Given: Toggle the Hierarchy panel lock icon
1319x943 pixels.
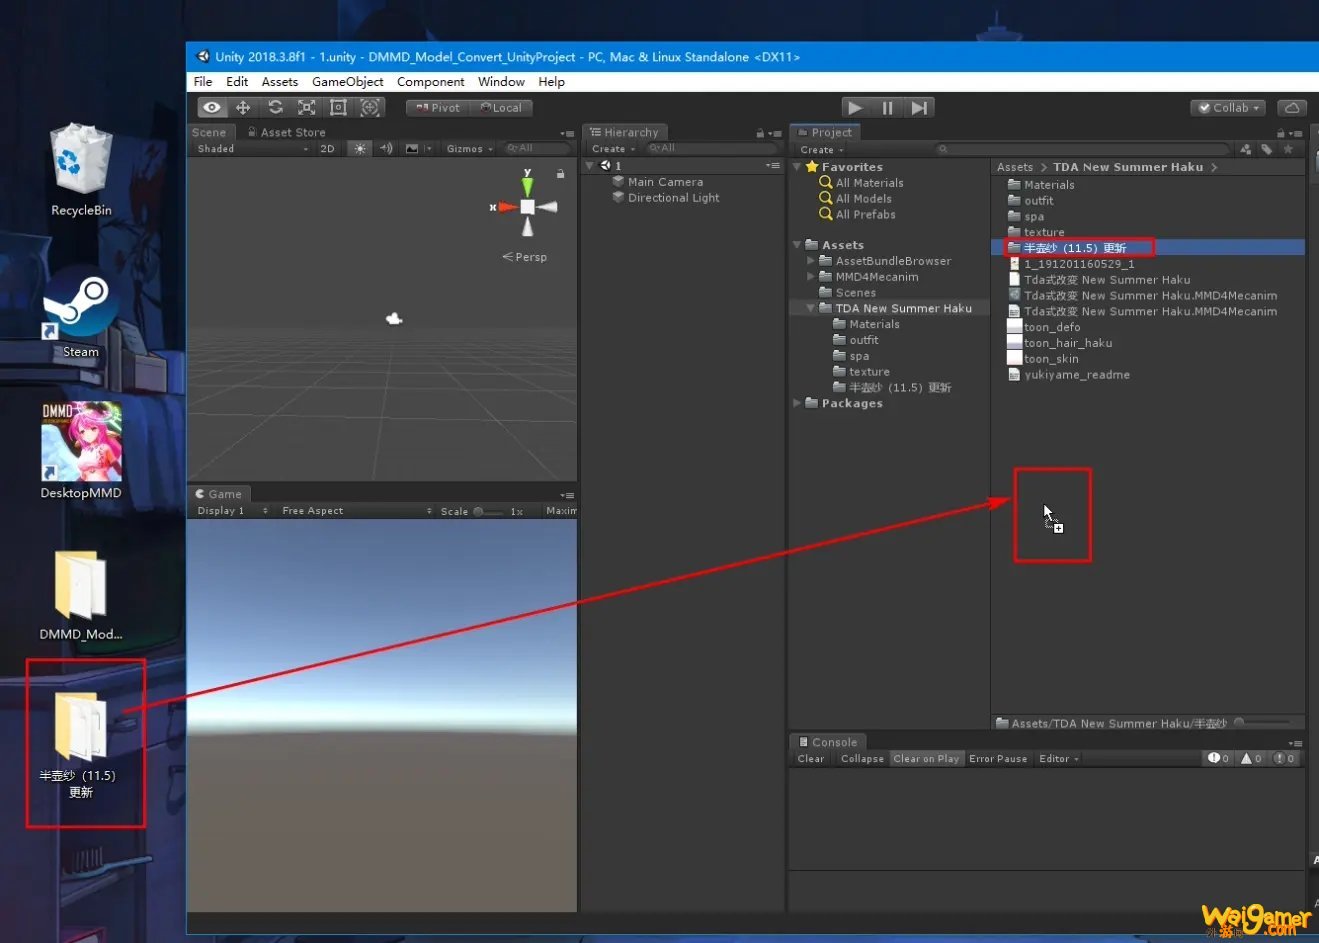Looking at the screenshot, I should [760, 132].
